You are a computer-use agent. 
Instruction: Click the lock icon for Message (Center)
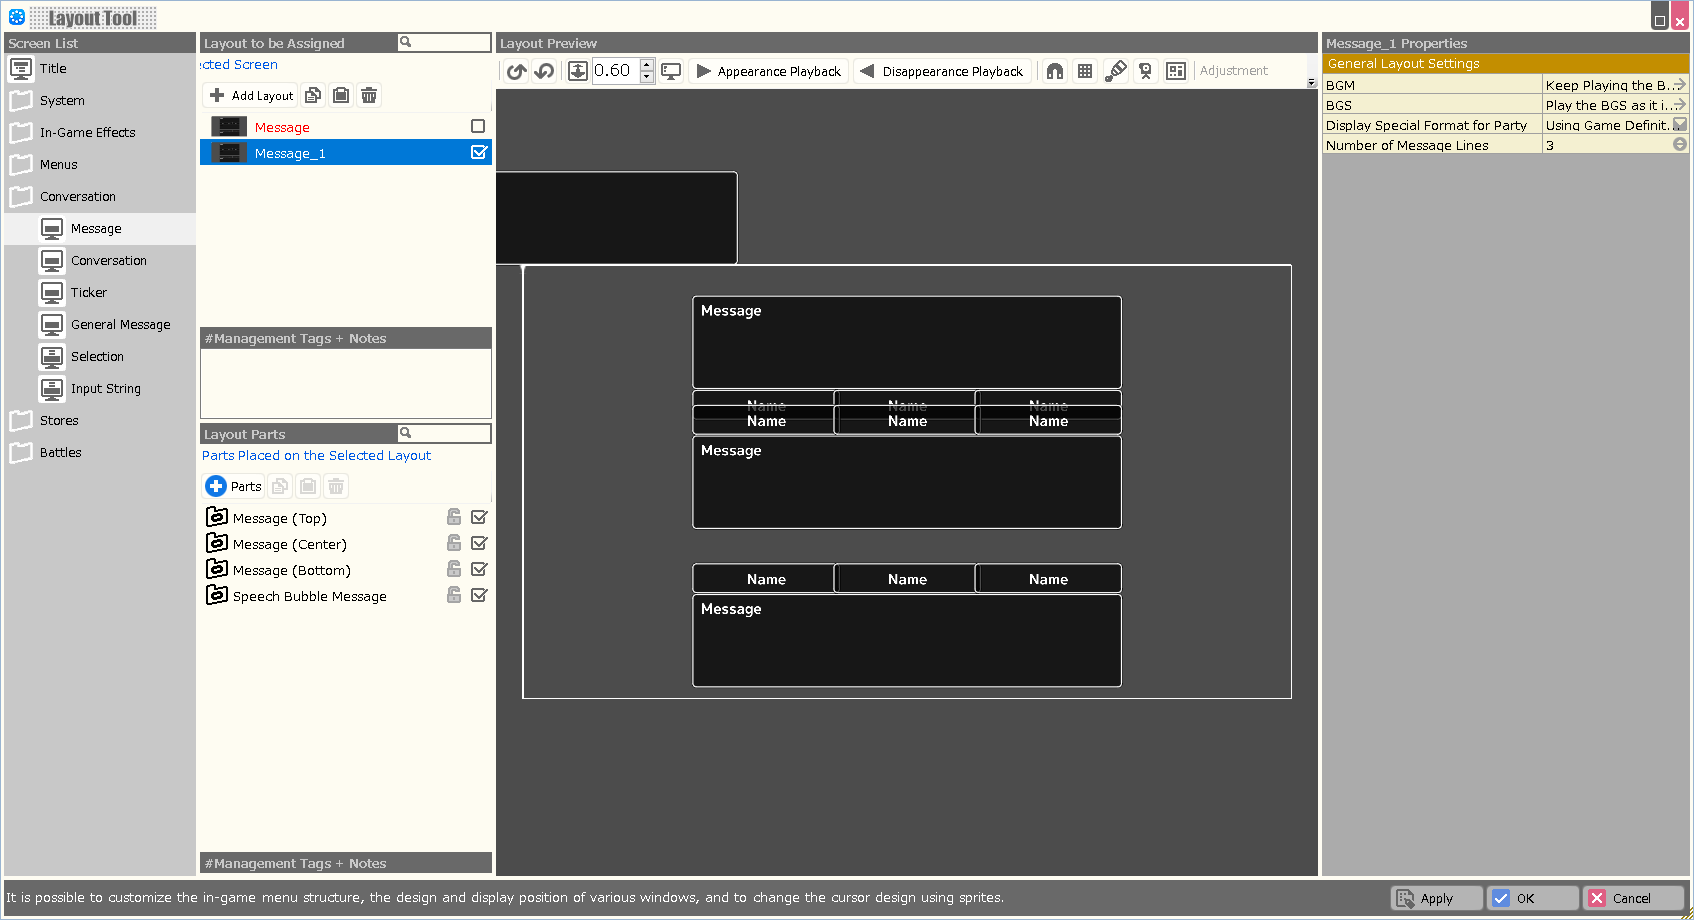pos(454,543)
